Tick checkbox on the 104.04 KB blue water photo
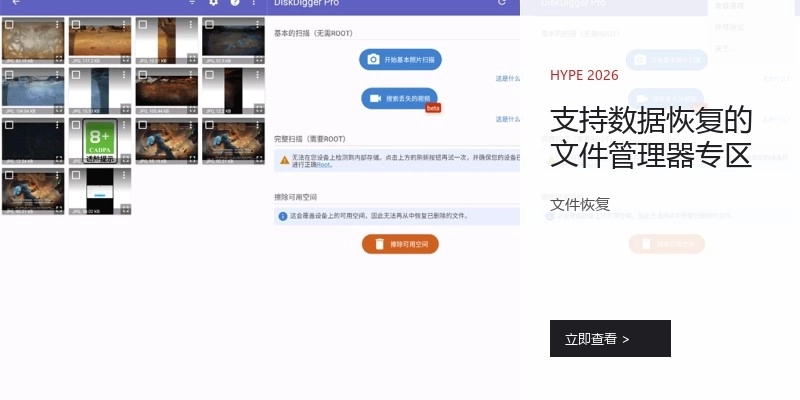Screen dimensions: 800x400 pos(9,74)
